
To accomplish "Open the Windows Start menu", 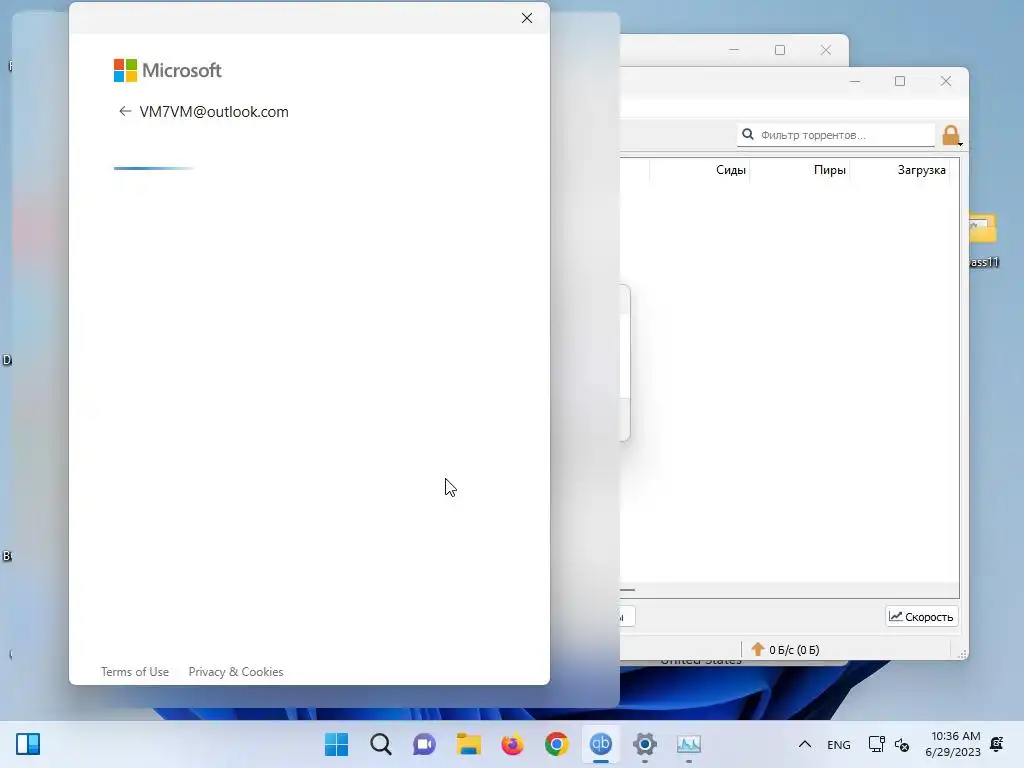I will 336,744.
